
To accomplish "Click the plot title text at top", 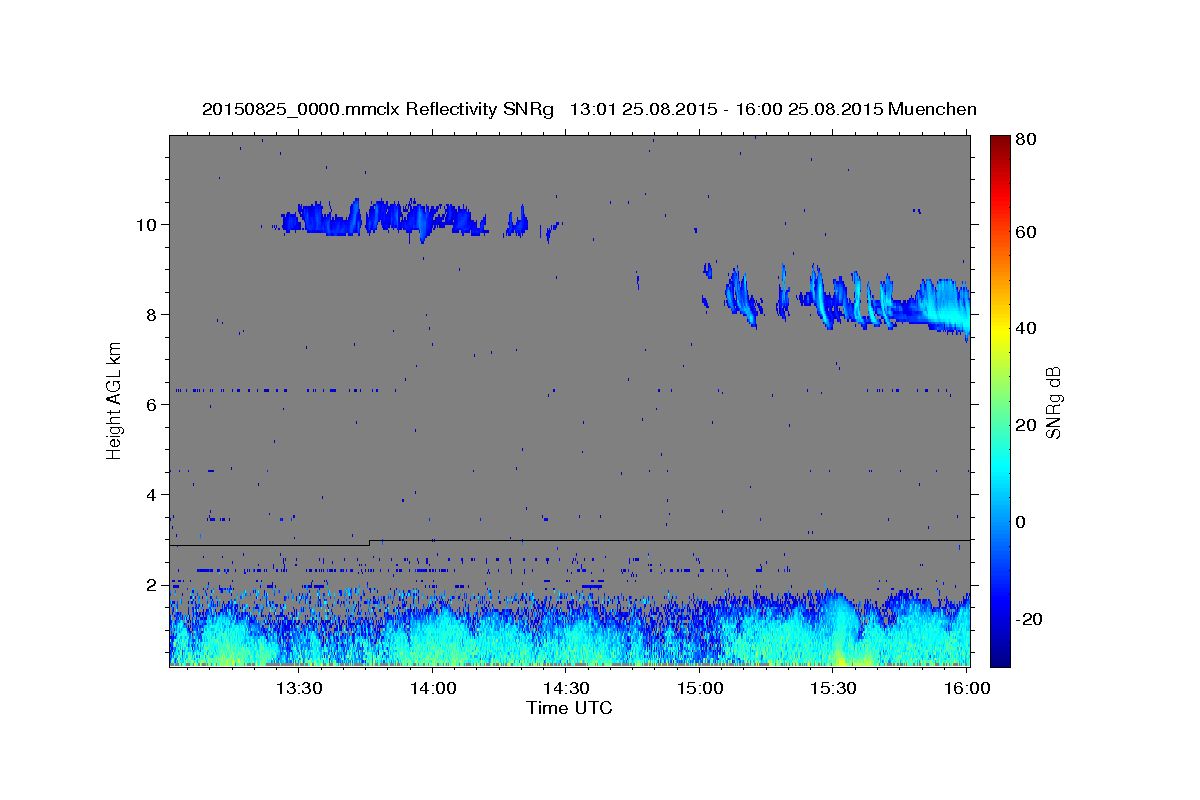I will coord(589,109).
